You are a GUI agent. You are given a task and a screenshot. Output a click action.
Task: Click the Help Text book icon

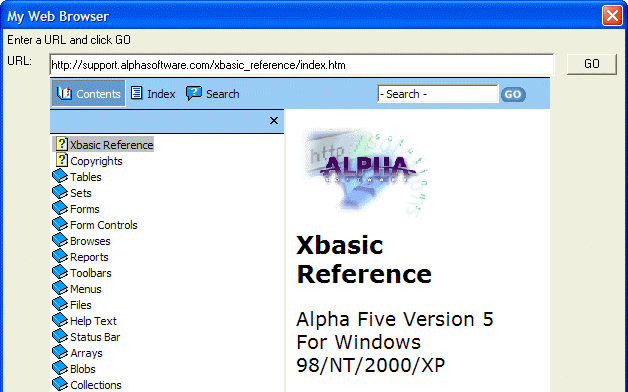click(60, 320)
